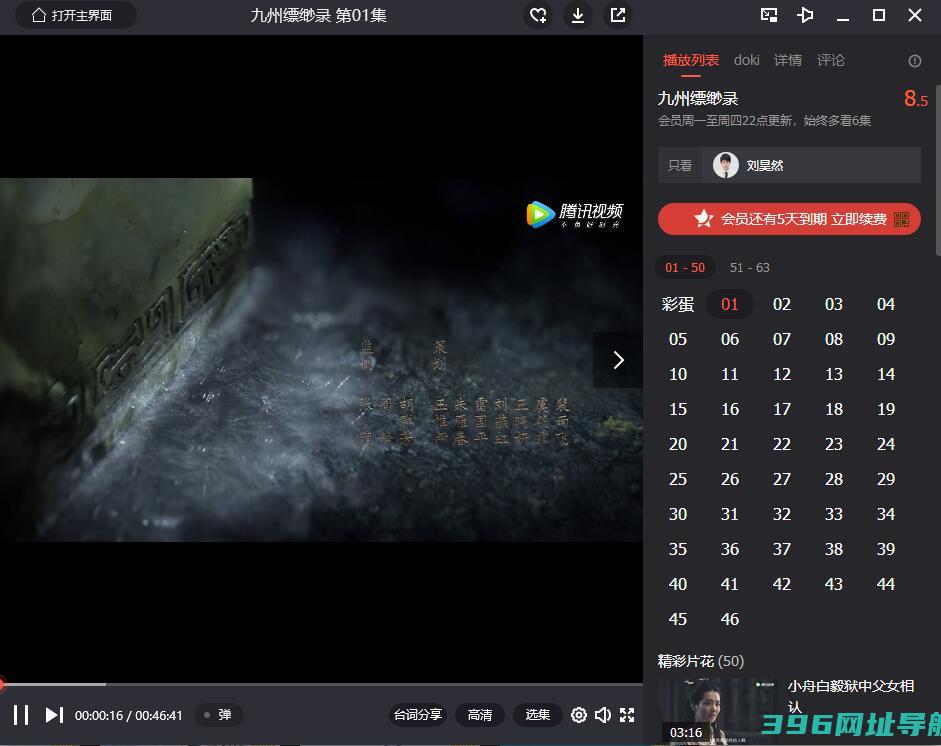Image resolution: width=941 pixels, height=746 pixels.
Task: Choose episode 13
Action: (834, 375)
